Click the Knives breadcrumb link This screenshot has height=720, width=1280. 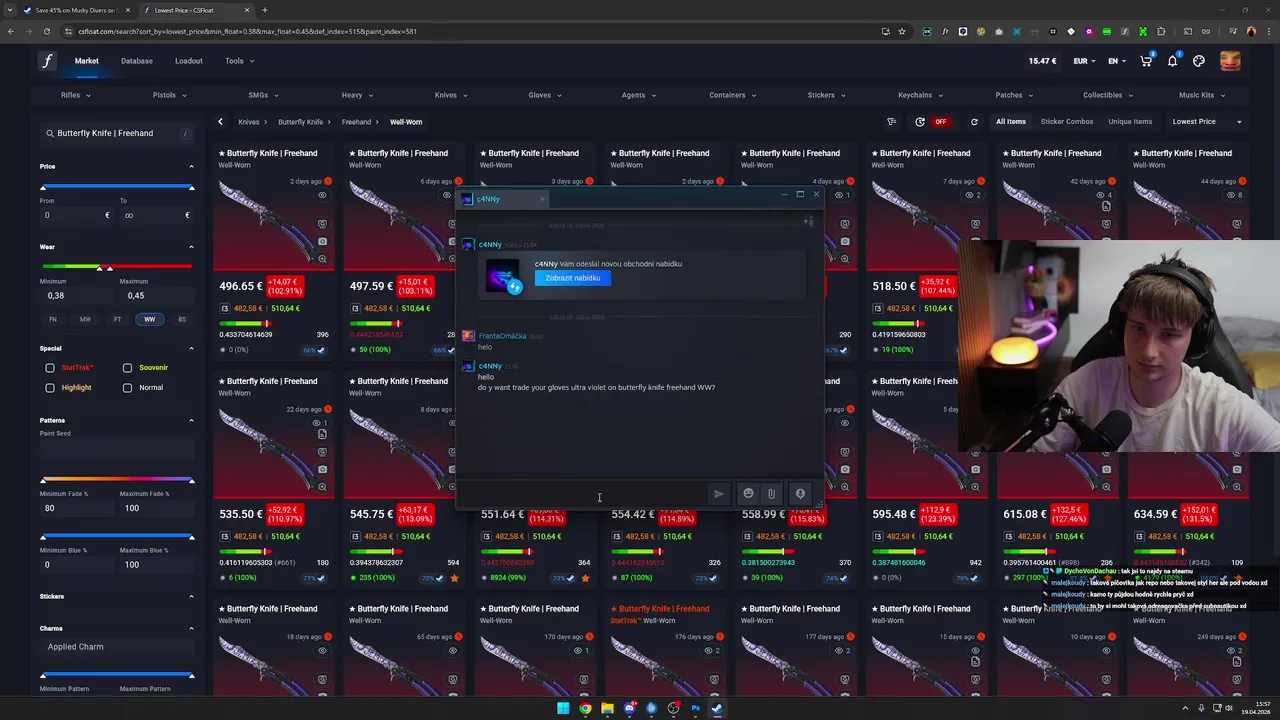coord(248,122)
